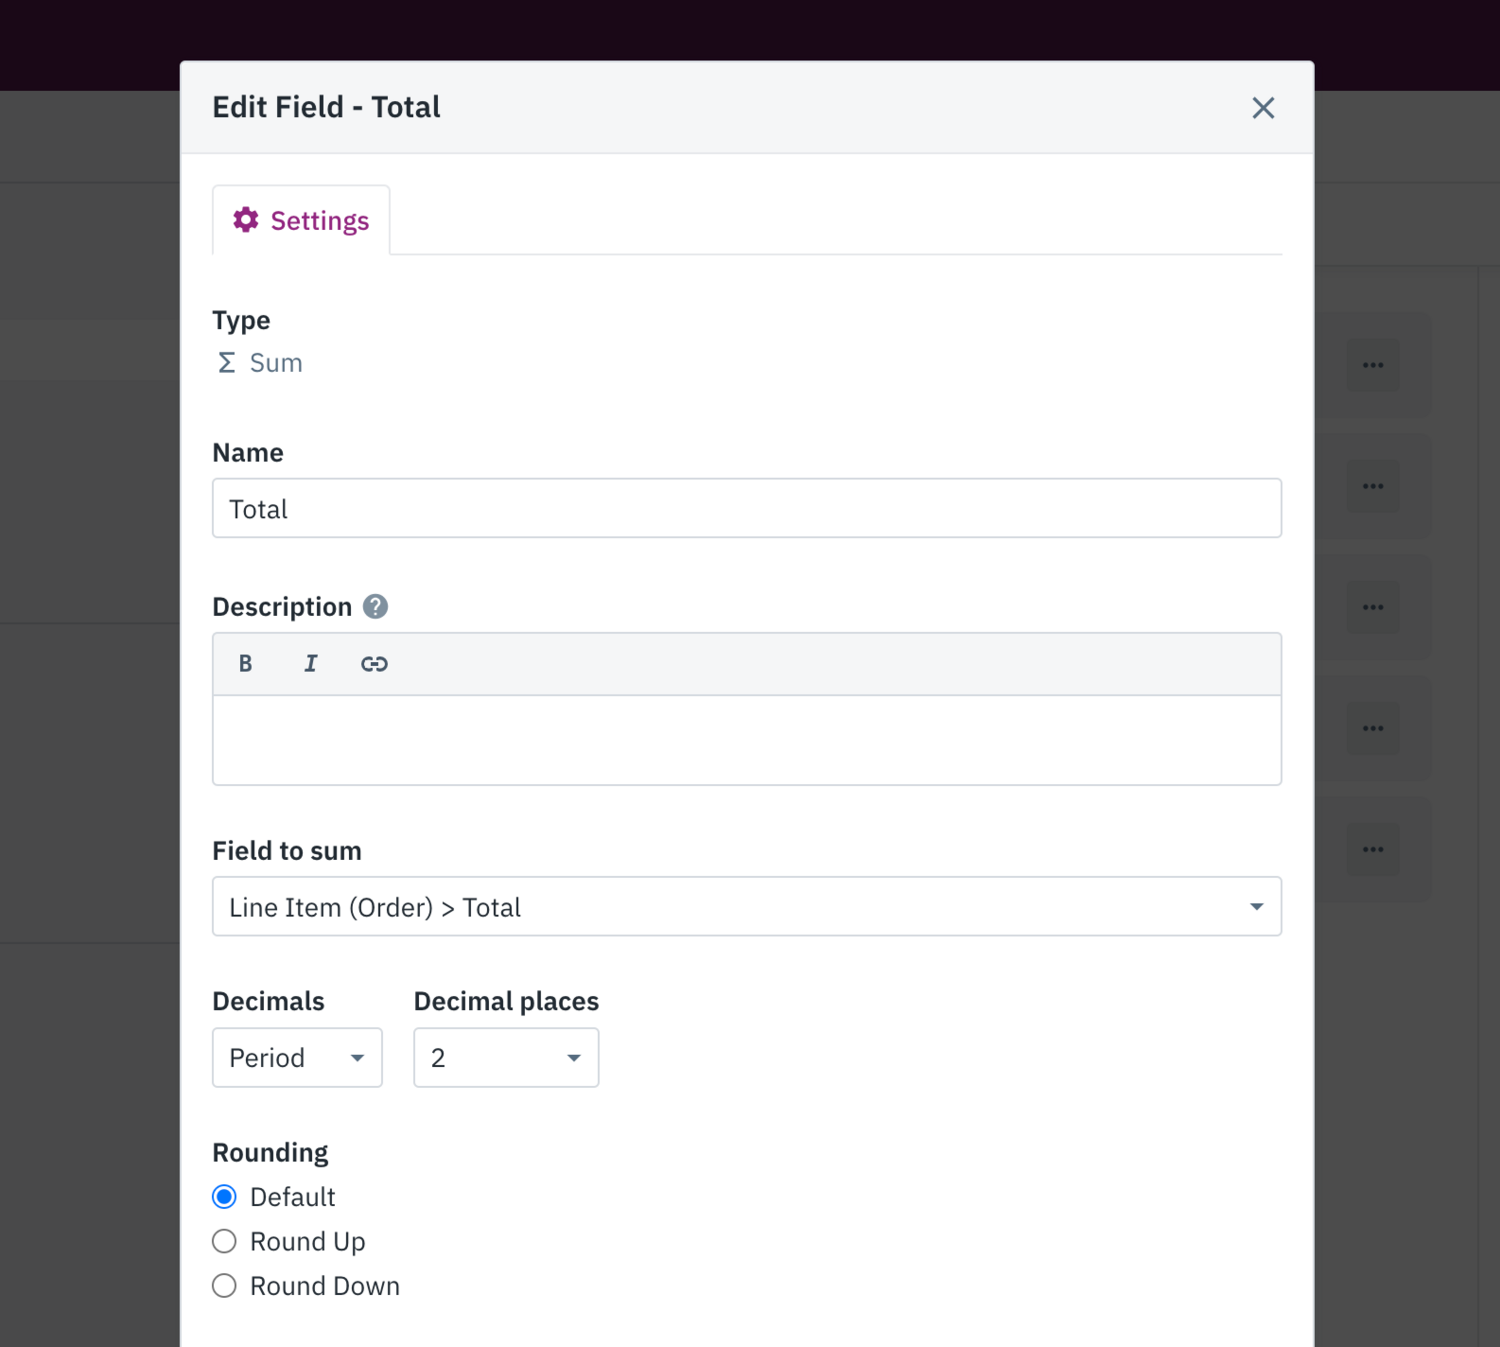Keep Default rounding selected
Viewport: 1500px width, 1347px height.
(x=224, y=1196)
